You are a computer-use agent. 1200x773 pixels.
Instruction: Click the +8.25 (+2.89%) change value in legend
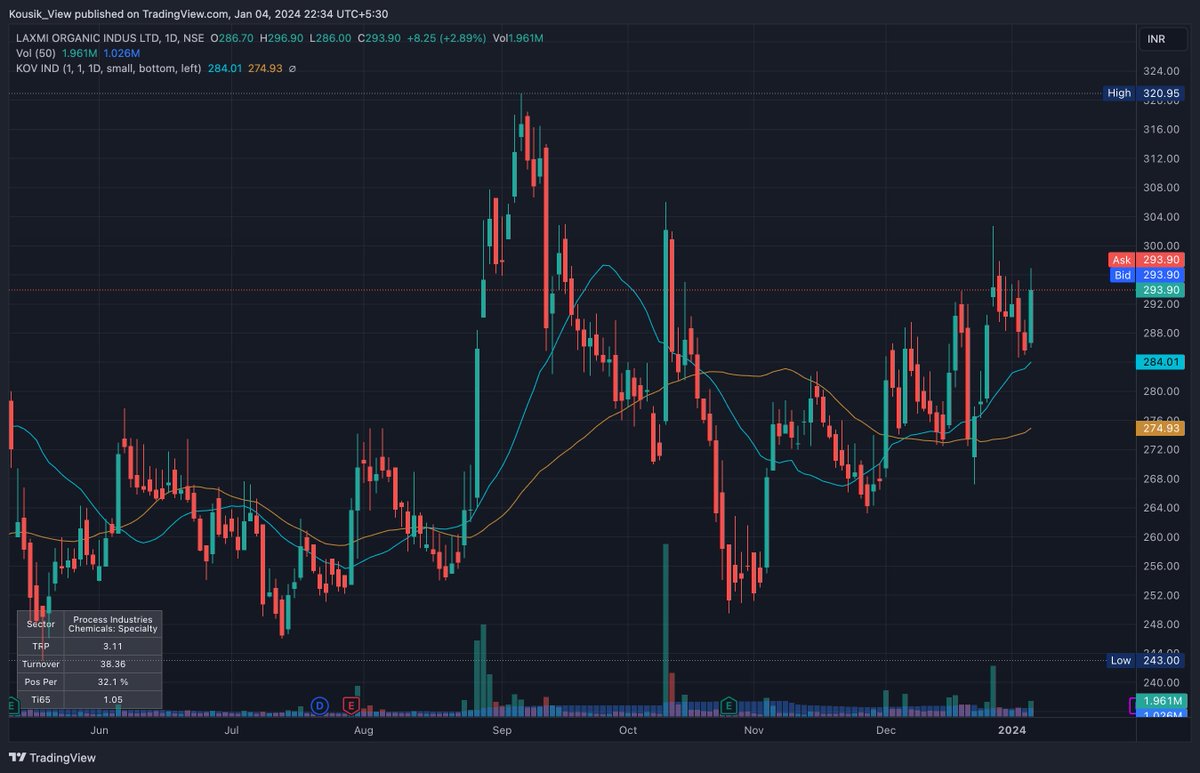(x=447, y=38)
